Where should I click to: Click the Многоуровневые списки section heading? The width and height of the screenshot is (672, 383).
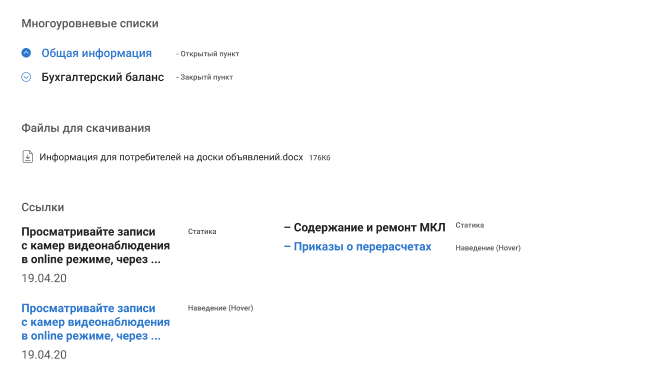coord(90,24)
